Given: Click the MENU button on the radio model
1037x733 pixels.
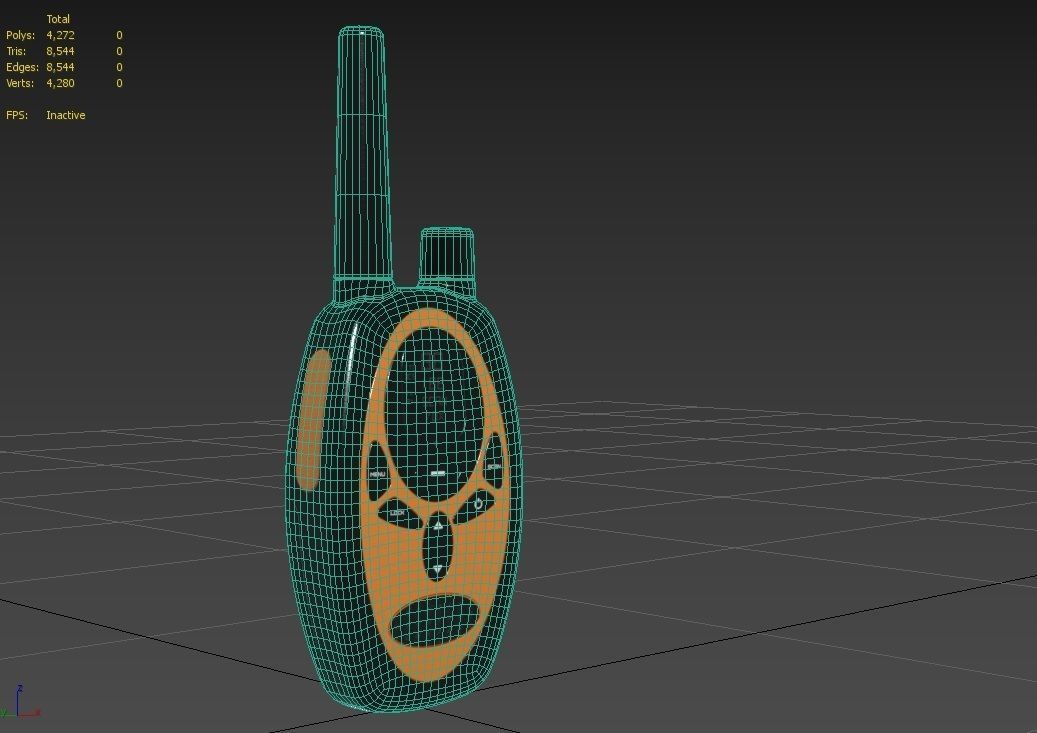Looking at the screenshot, I should click(x=377, y=471).
